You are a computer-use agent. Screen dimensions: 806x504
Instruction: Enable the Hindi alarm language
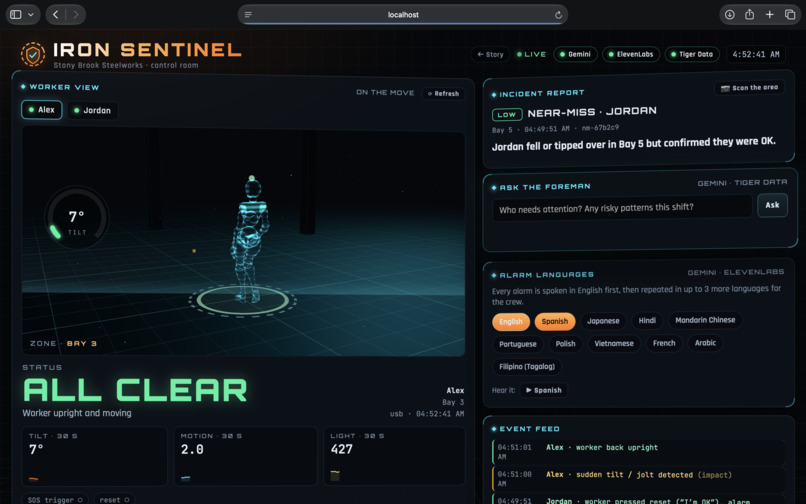[x=647, y=320]
